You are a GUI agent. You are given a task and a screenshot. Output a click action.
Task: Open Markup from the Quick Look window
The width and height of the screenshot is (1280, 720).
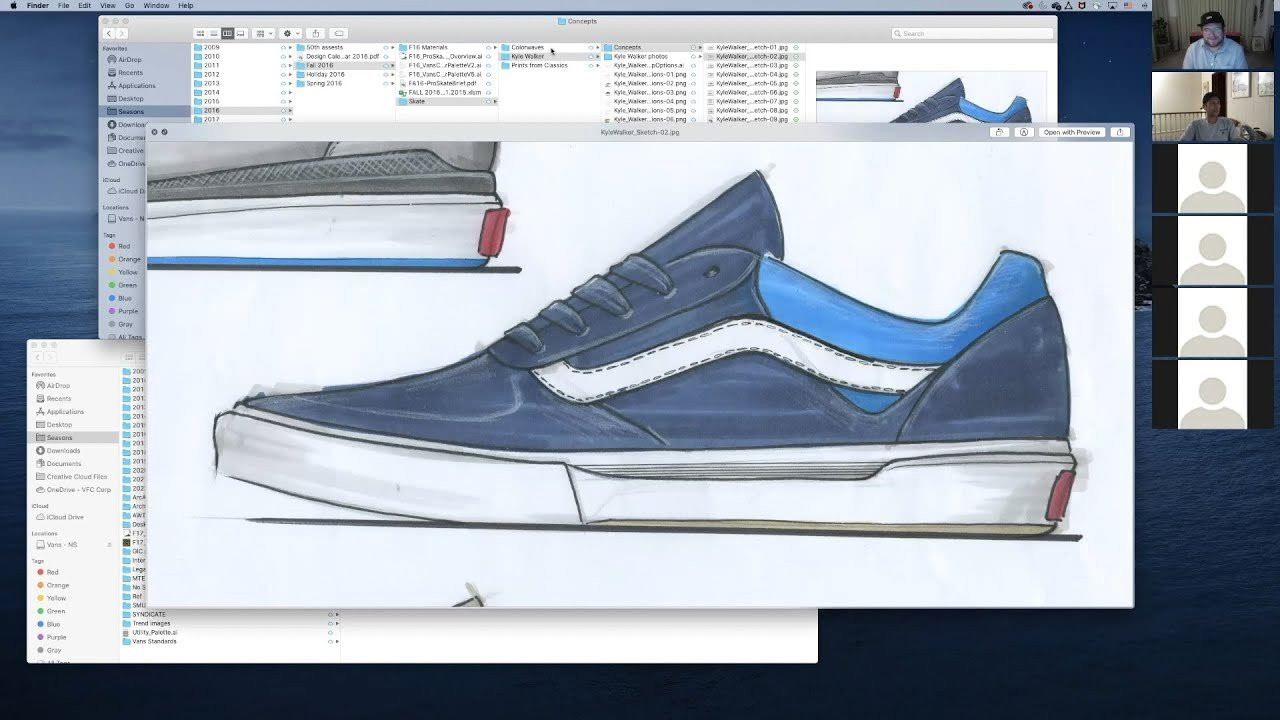(x=1024, y=132)
